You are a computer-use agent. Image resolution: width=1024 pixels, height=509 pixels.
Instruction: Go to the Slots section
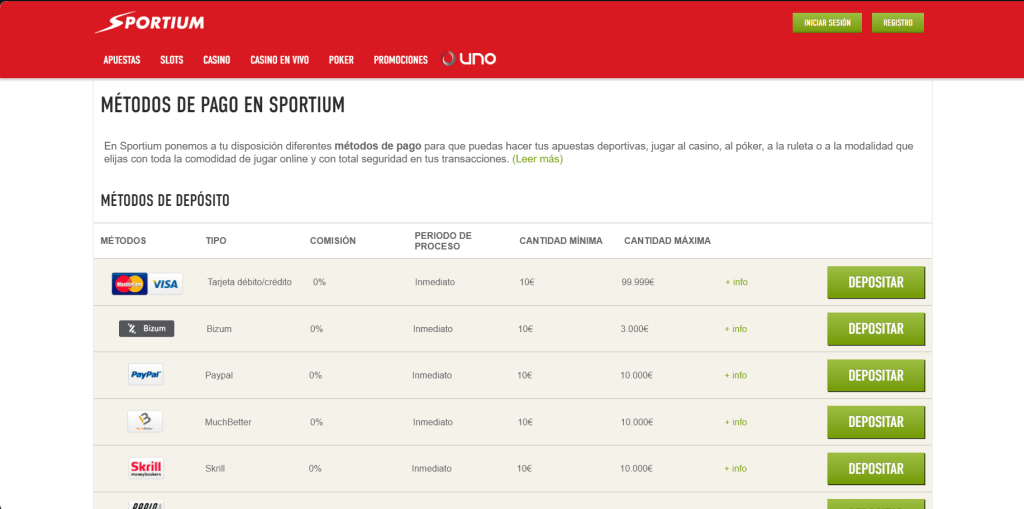click(172, 60)
